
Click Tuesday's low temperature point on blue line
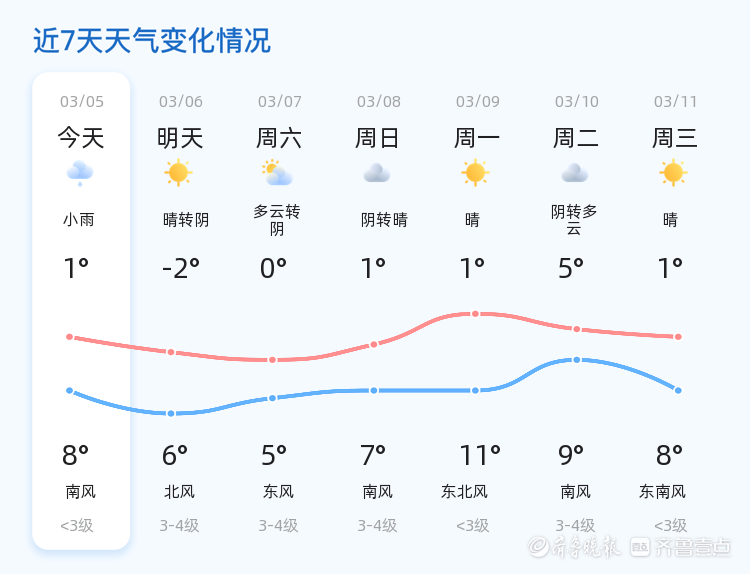click(x=576, y=360)
